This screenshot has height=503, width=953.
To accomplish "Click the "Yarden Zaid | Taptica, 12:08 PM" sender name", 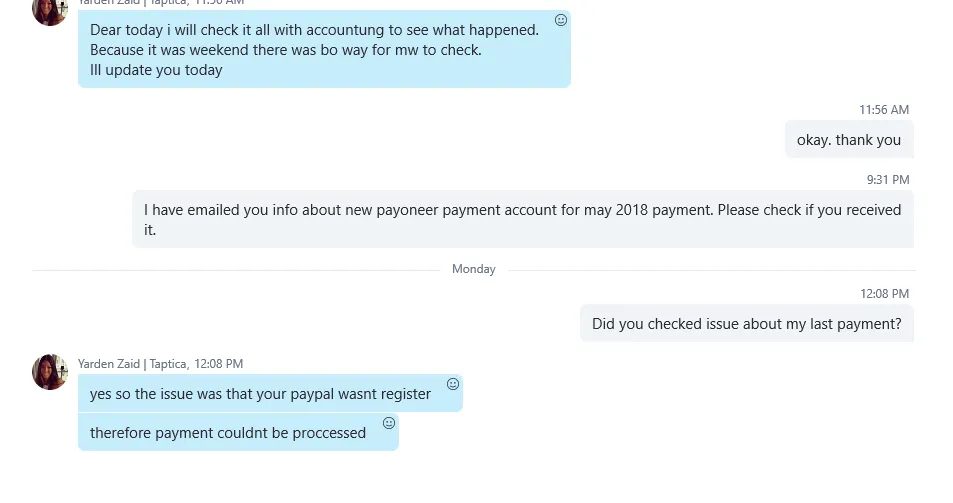I will (x=160, y=364).
